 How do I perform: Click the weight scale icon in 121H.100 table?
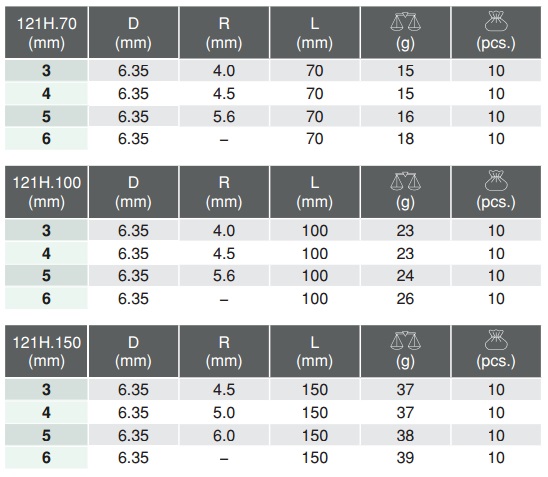point(405,181)
